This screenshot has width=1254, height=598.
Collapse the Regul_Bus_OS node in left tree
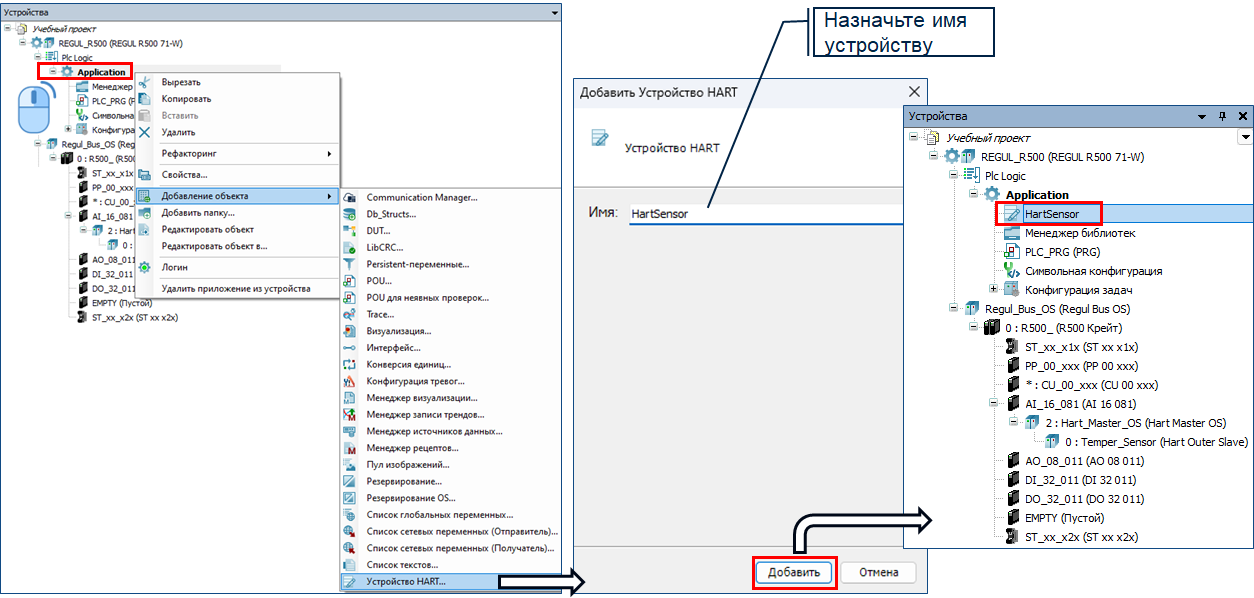37,144
